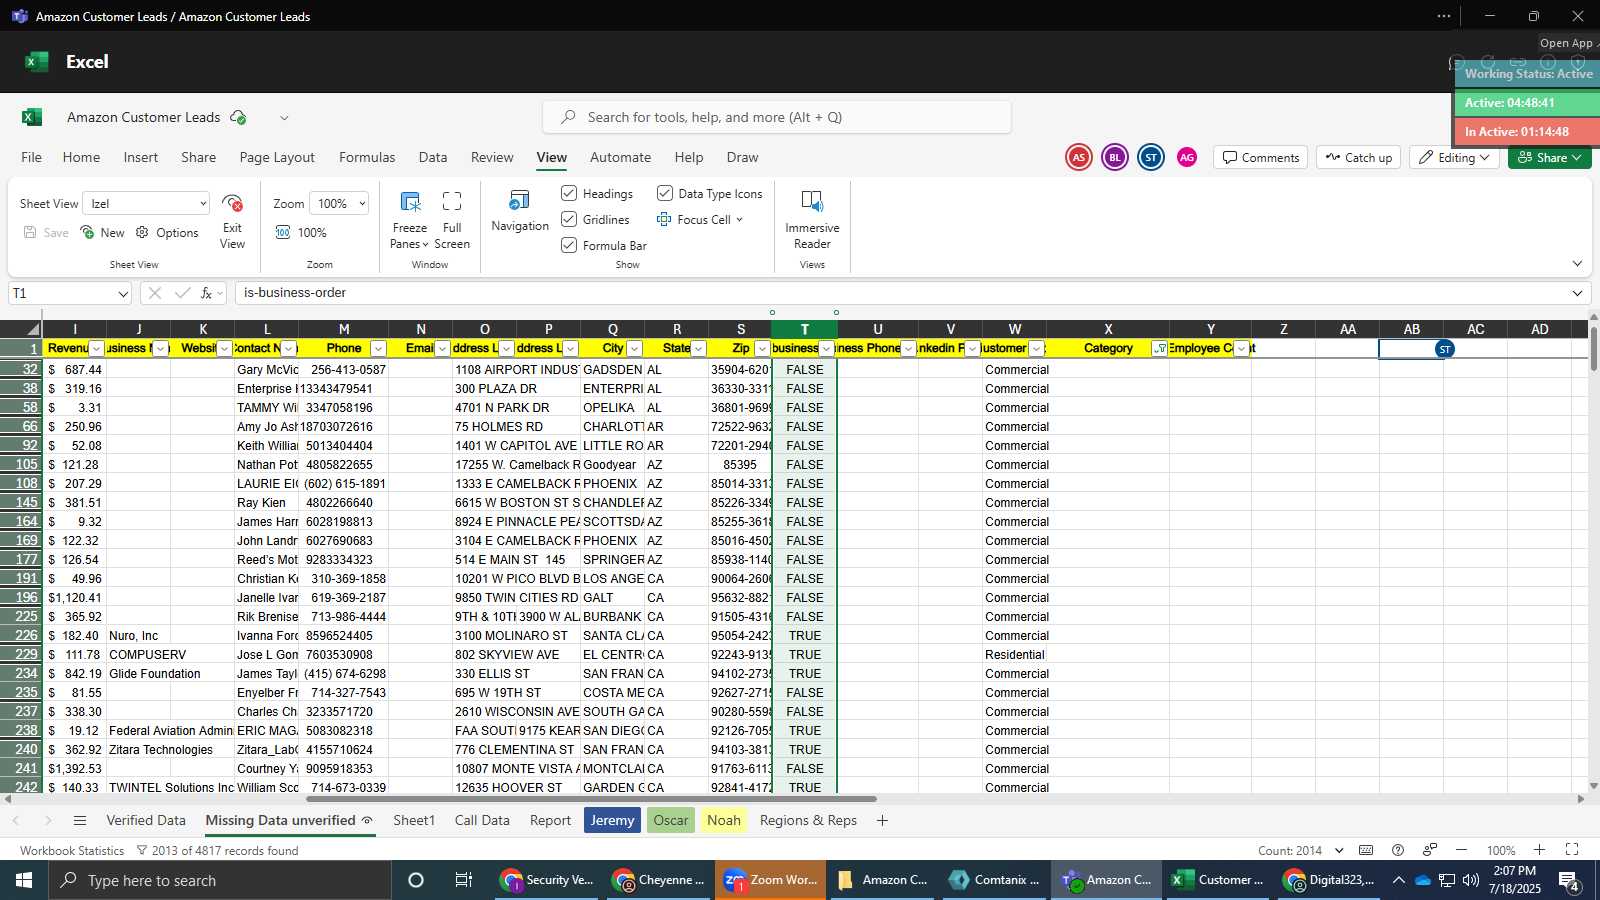Image resolution: width=1600 pixels, height=900 pixels.
Task: Open the Zoom percentage dropdown
Action: click(339, 203)
